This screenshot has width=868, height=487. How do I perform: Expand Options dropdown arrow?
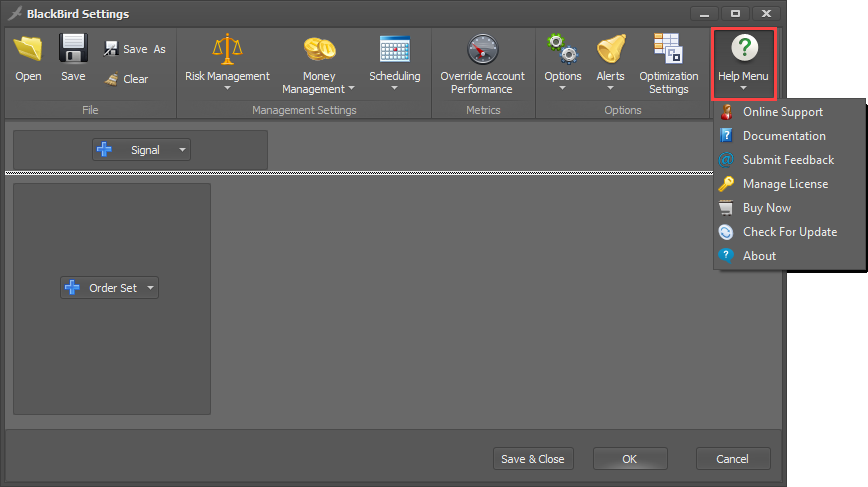[562, 88]
